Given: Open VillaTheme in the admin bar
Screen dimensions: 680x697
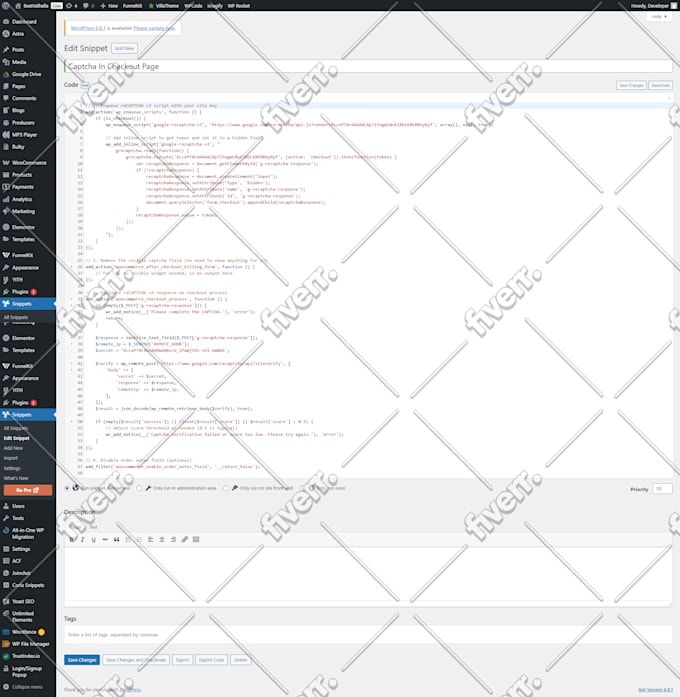Looking at the screenshot, I should point(164,6).
